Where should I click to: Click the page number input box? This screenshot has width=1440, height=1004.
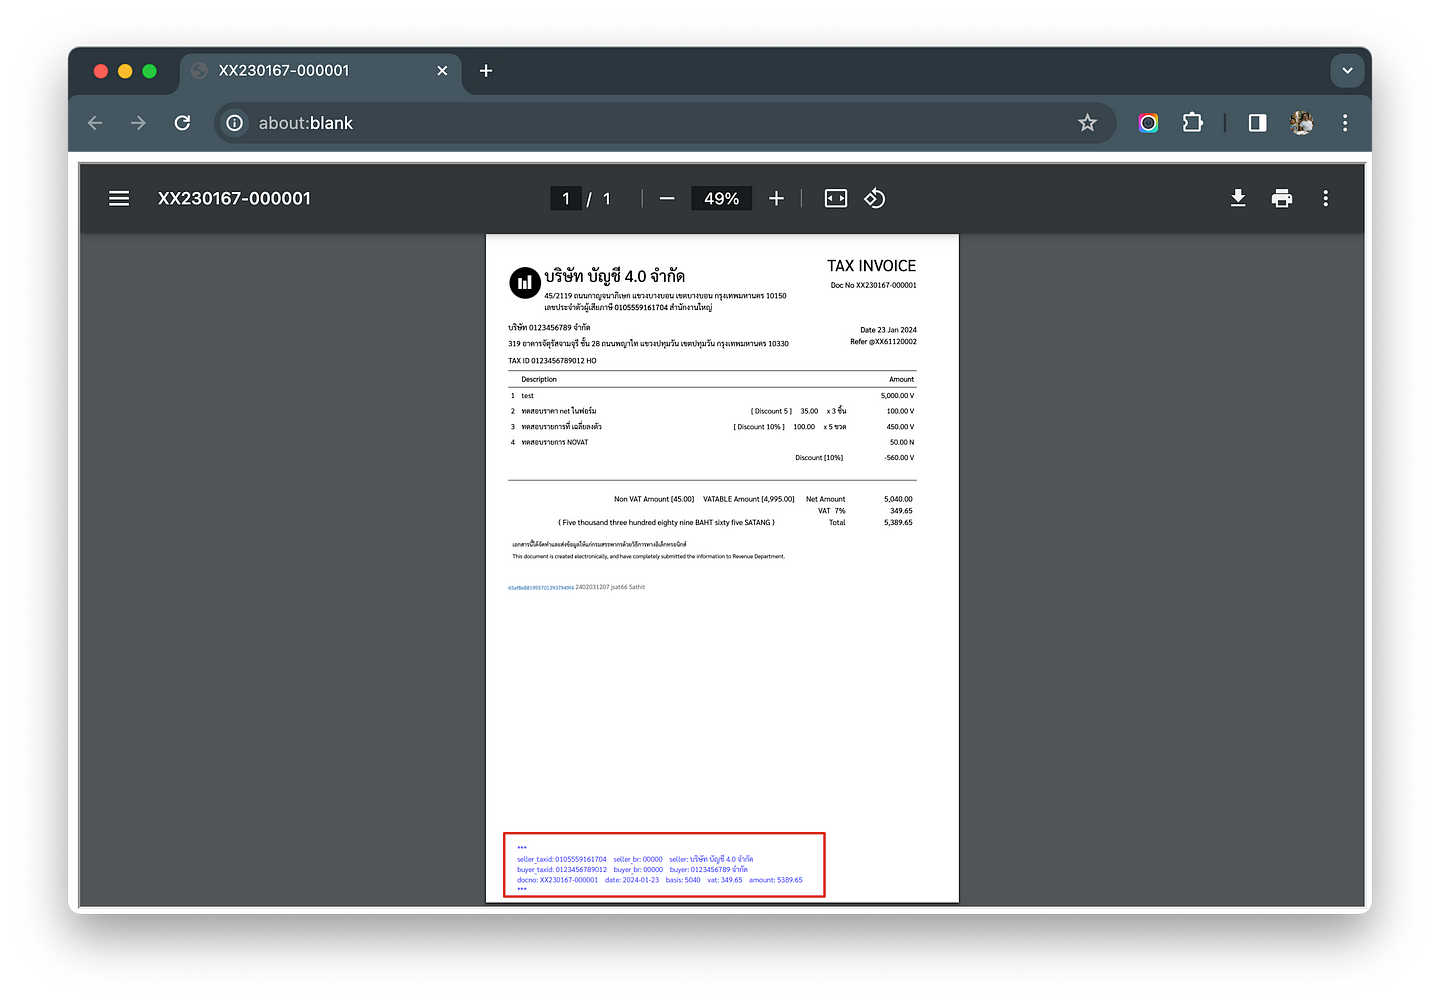pos(566,198)
